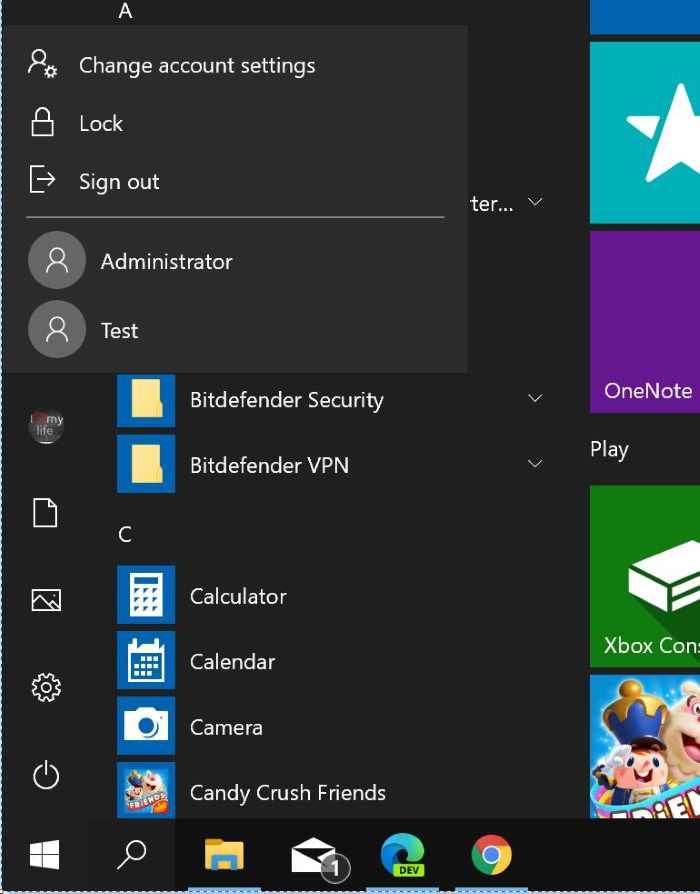The image size is (700, 894).
Task: Expand Bitdefender VPN folder chevron
Action: [x=535, y=464]
